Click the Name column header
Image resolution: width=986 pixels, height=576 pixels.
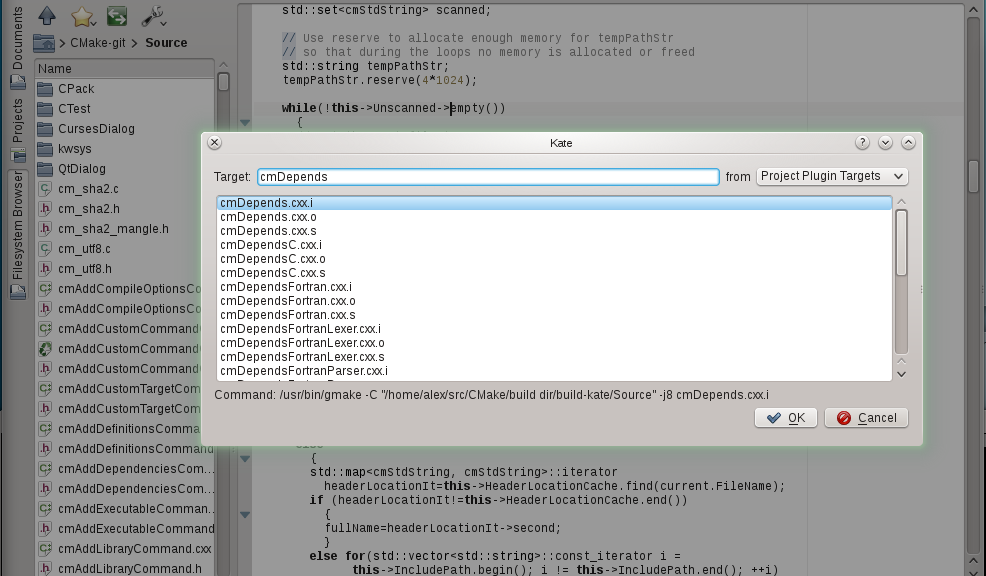[56, 69]
